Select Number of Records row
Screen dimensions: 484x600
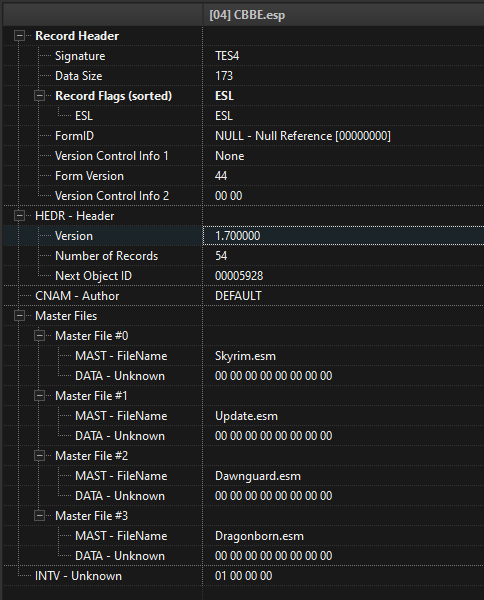[x=243, y=256]
